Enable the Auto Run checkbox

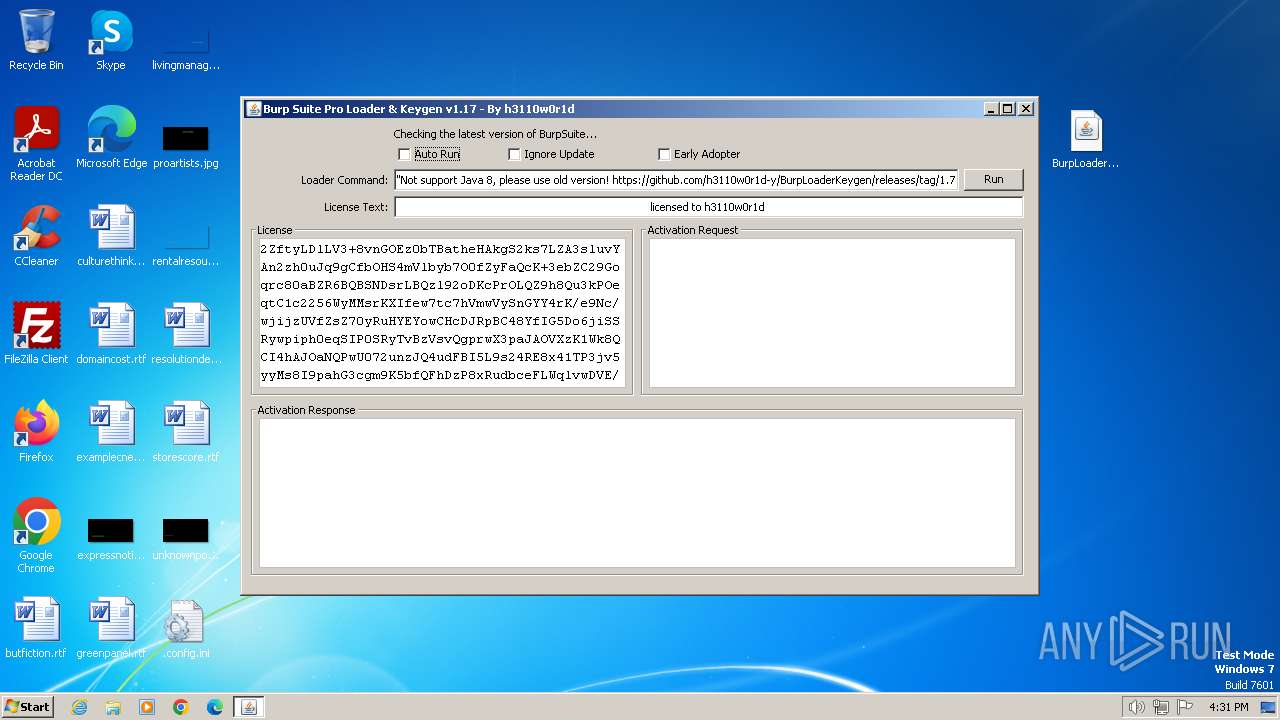tap(404, 154)
